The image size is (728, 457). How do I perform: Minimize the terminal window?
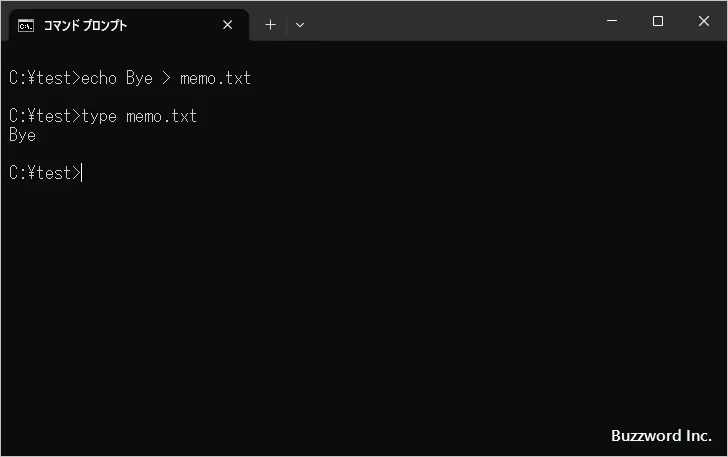click(612, 22)
